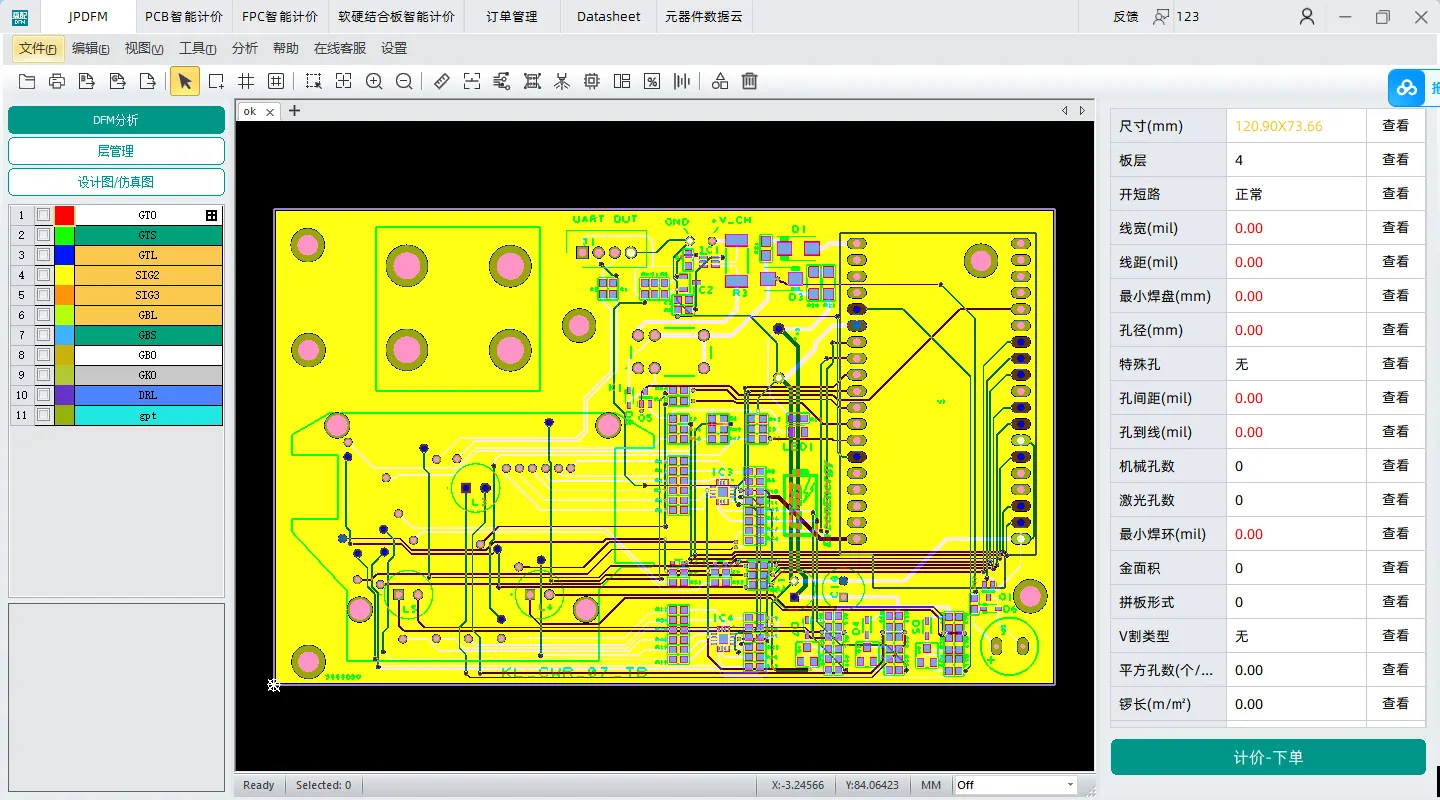The image size is (1440, 800).
Task: Close the ok document tab
Action: click(270, 112)
